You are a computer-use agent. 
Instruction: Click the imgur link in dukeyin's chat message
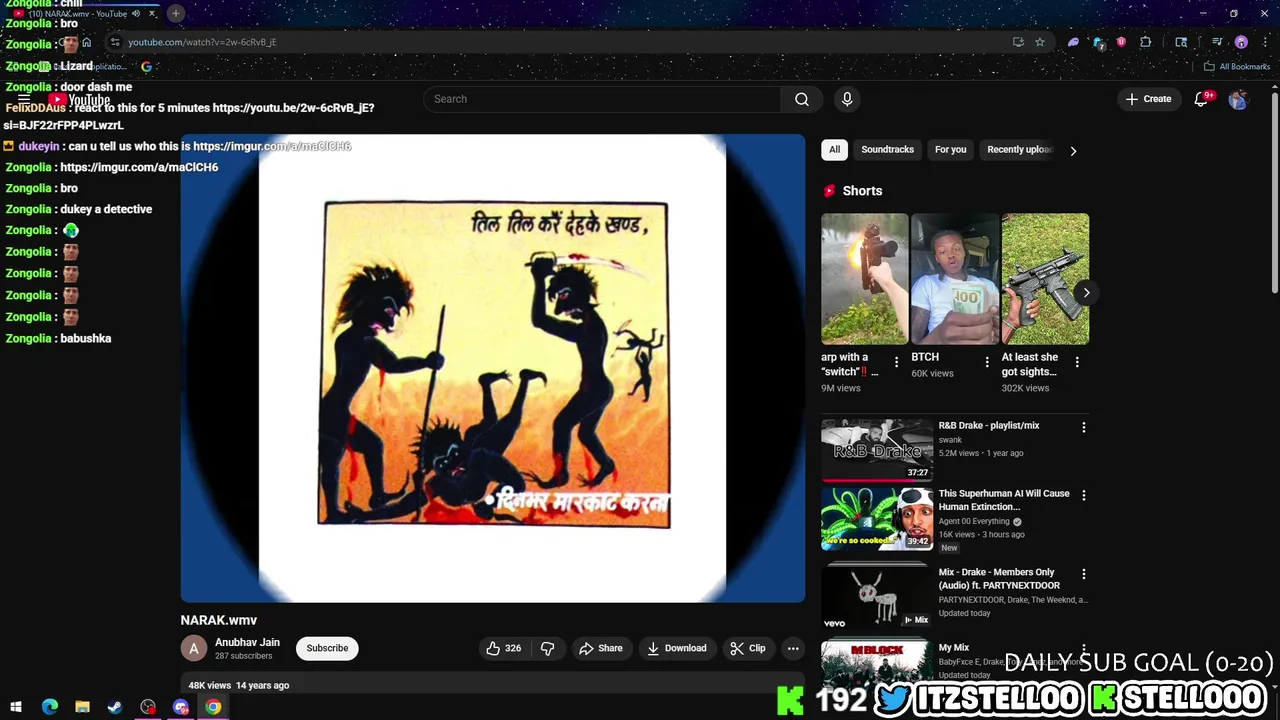click(272, 146)
